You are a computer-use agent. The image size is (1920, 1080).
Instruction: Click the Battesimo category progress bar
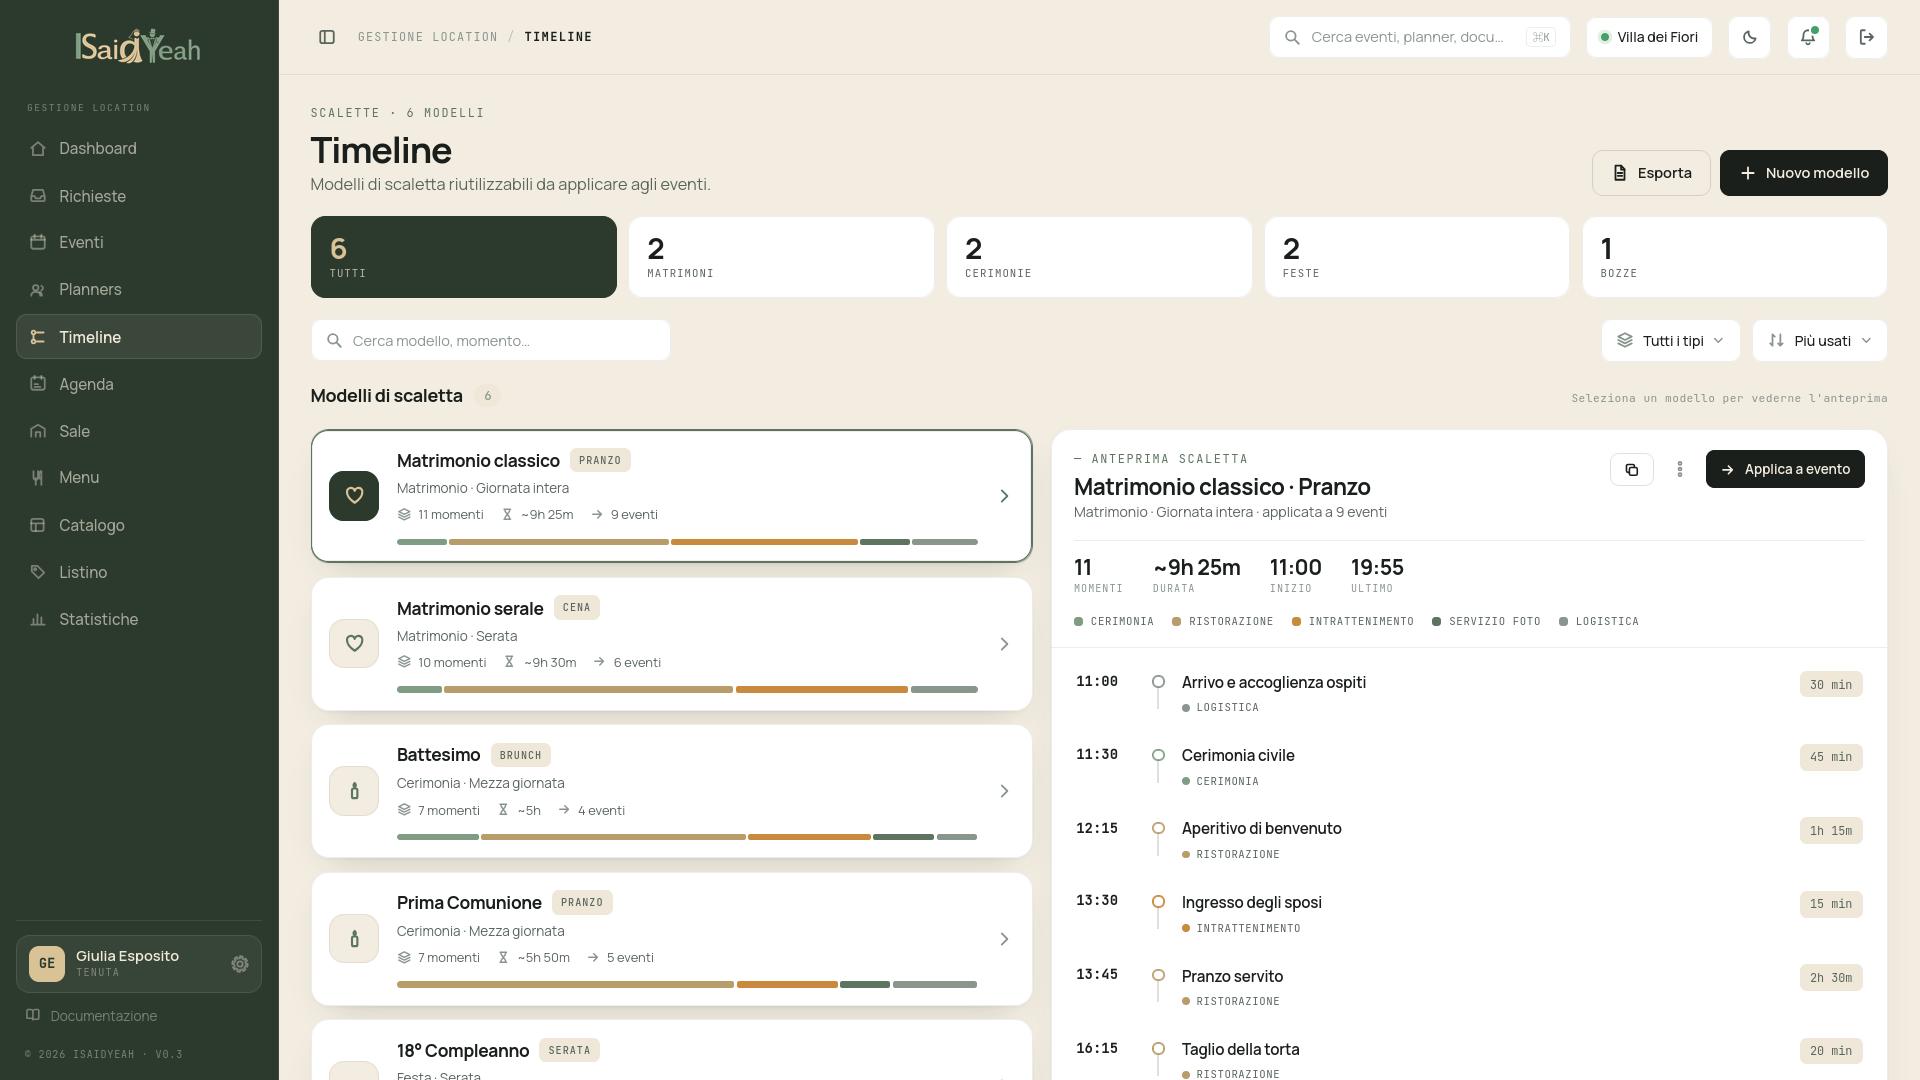[687, 837]
